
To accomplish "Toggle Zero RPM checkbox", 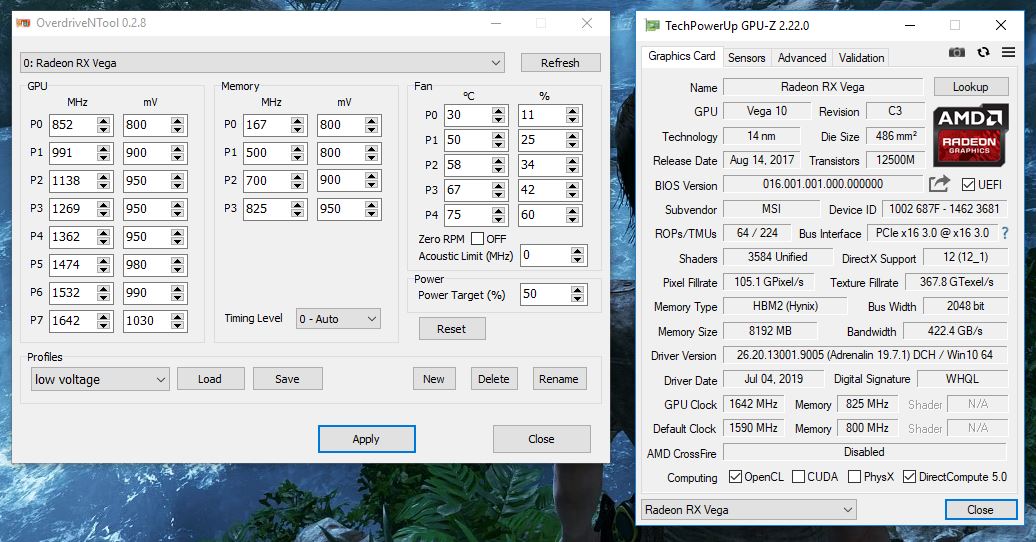I will (477, 239).
